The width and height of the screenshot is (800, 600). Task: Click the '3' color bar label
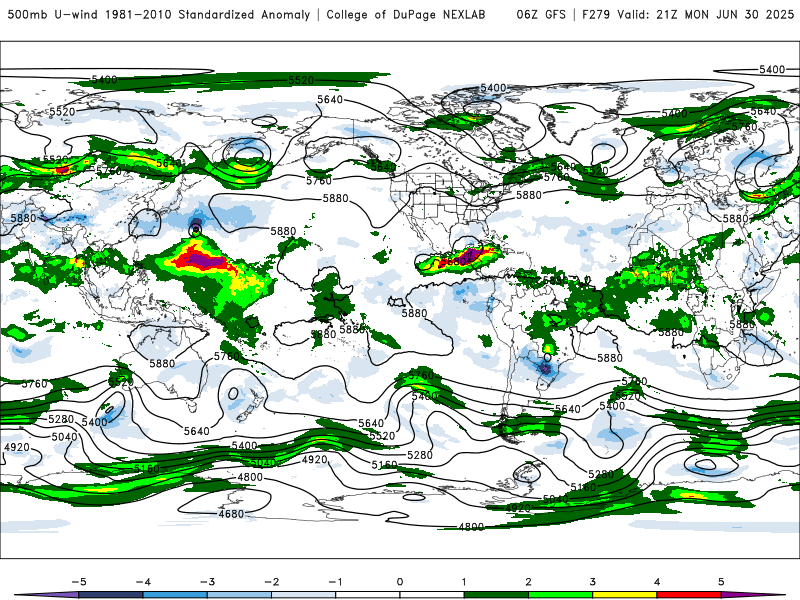tap(592, 582)
